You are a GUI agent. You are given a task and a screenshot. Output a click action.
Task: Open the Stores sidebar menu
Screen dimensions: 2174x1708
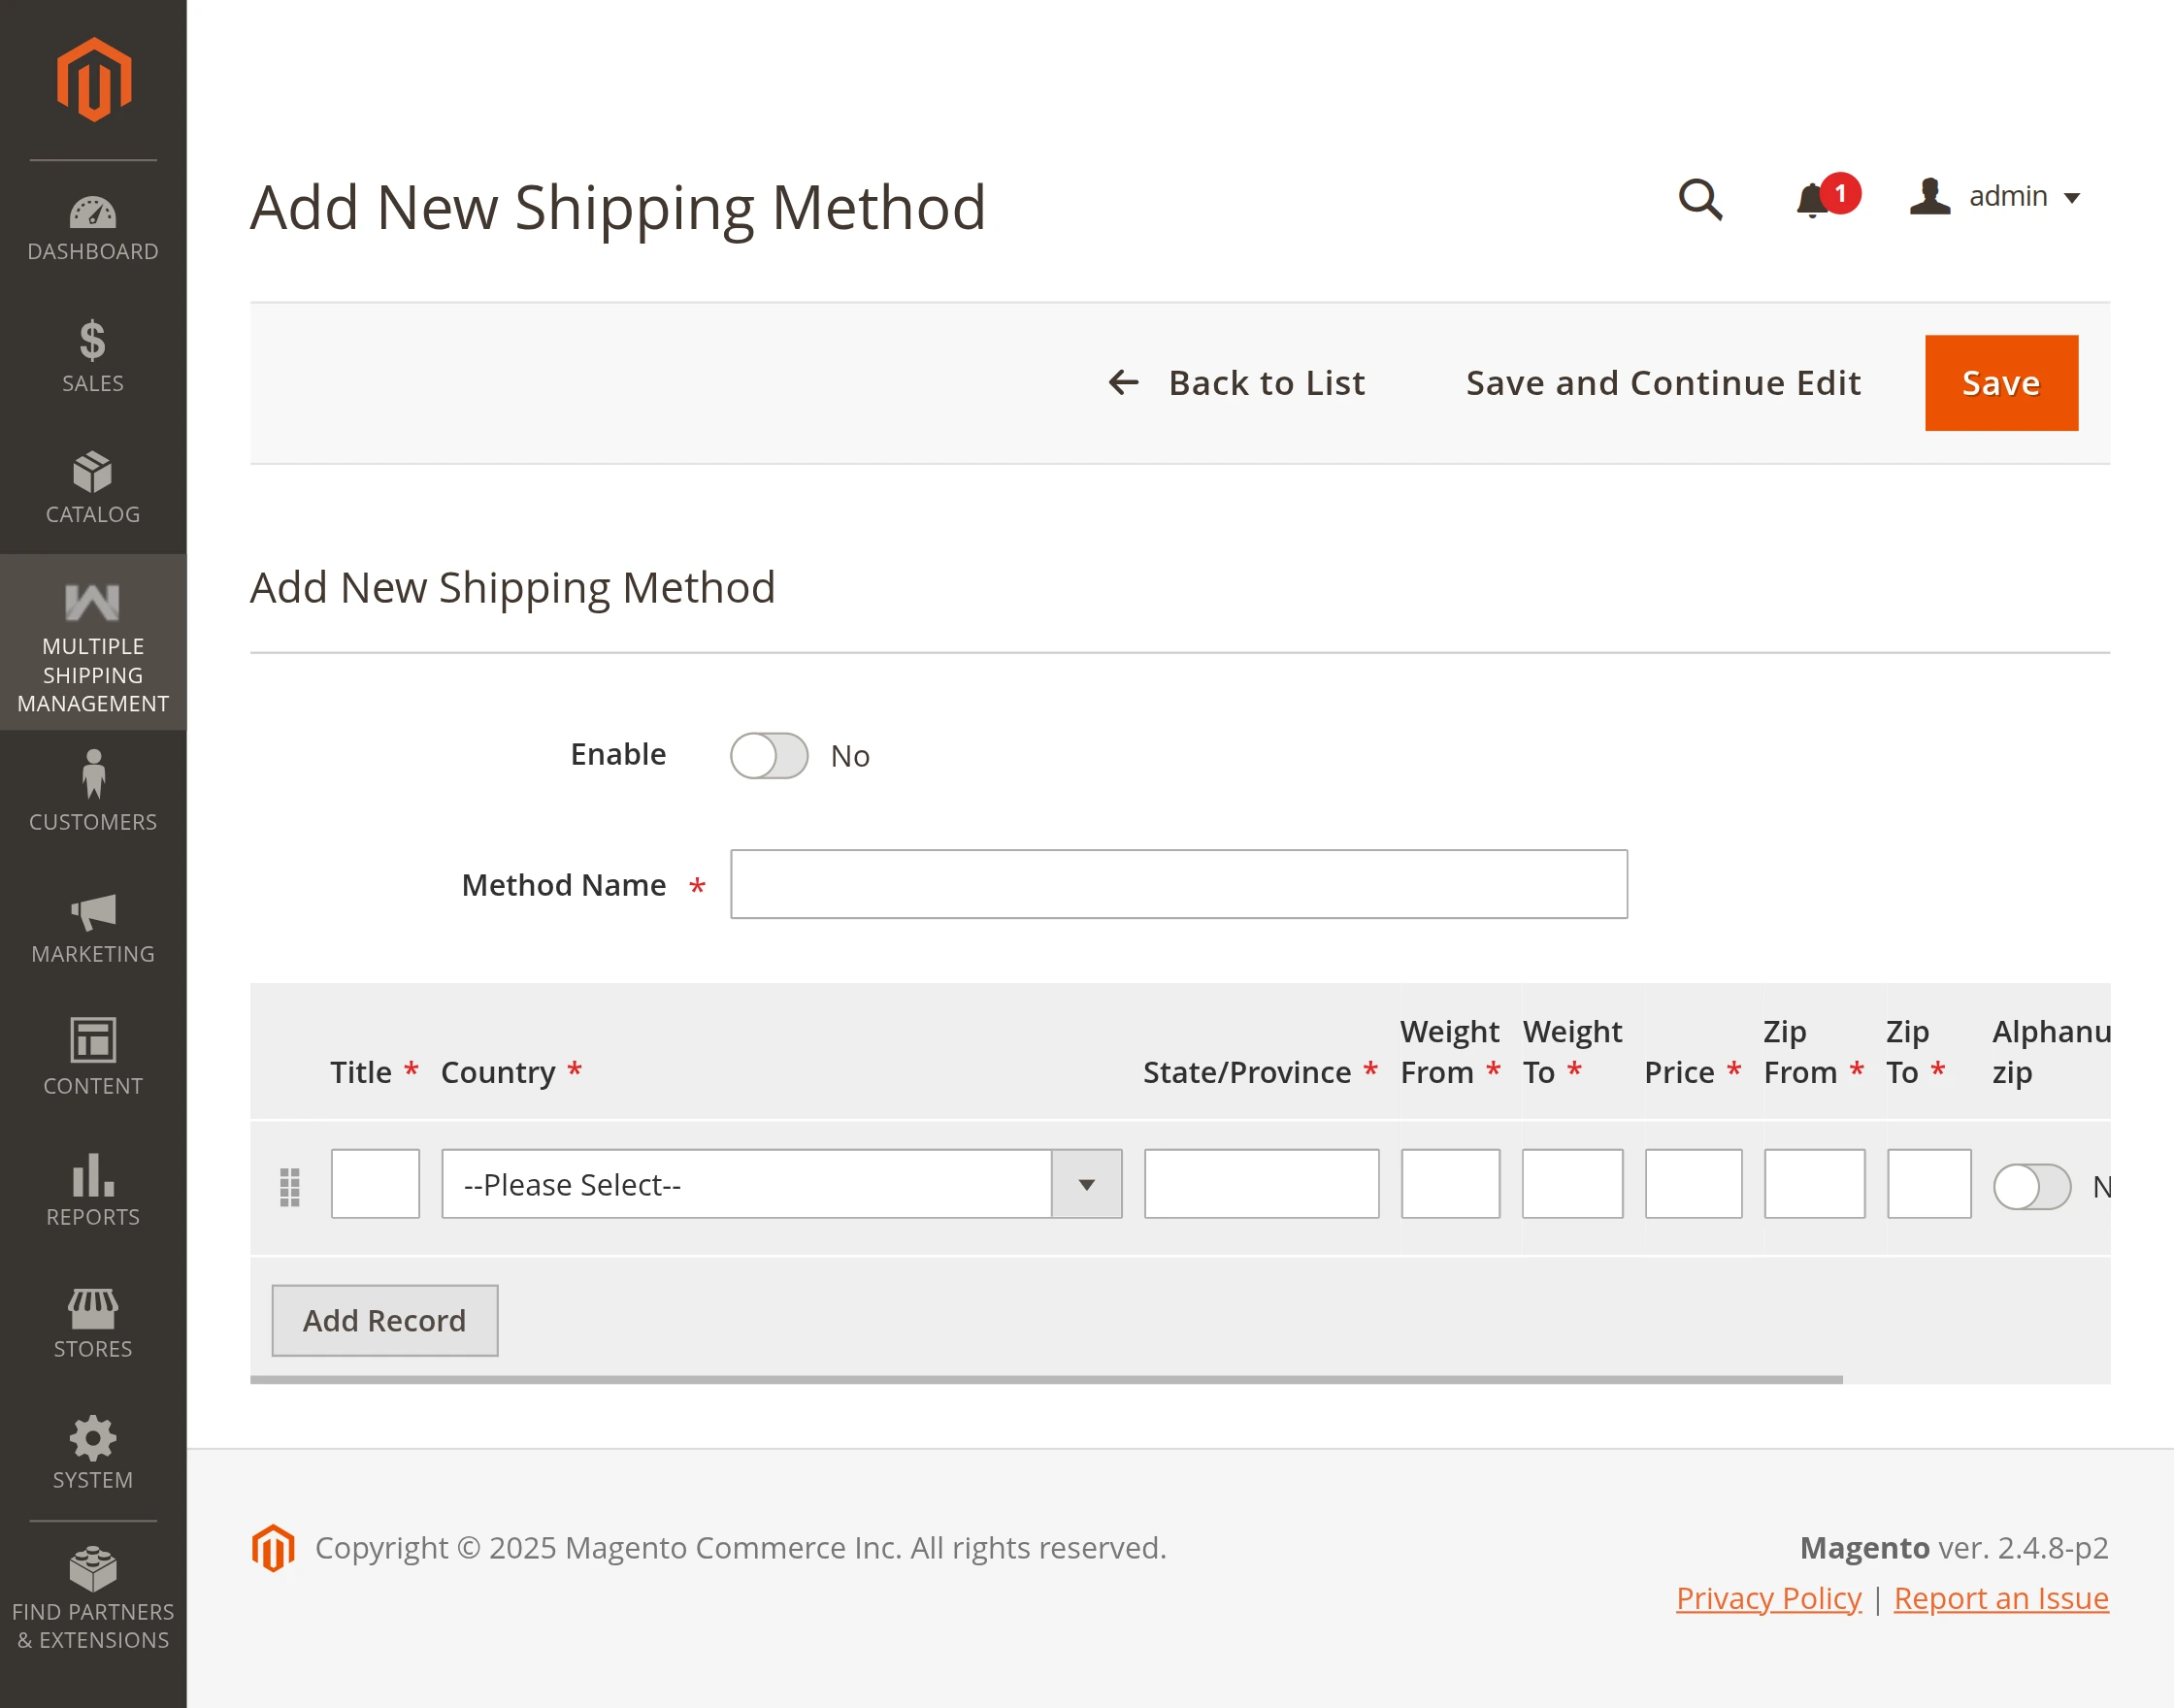93,1321
